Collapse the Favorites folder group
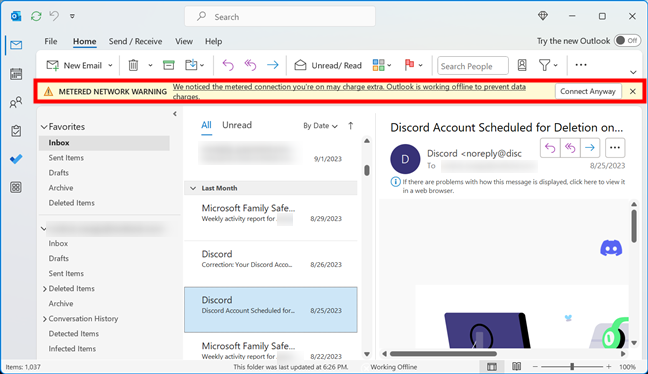This screenshot has width=648, height=374. (44, 127)
